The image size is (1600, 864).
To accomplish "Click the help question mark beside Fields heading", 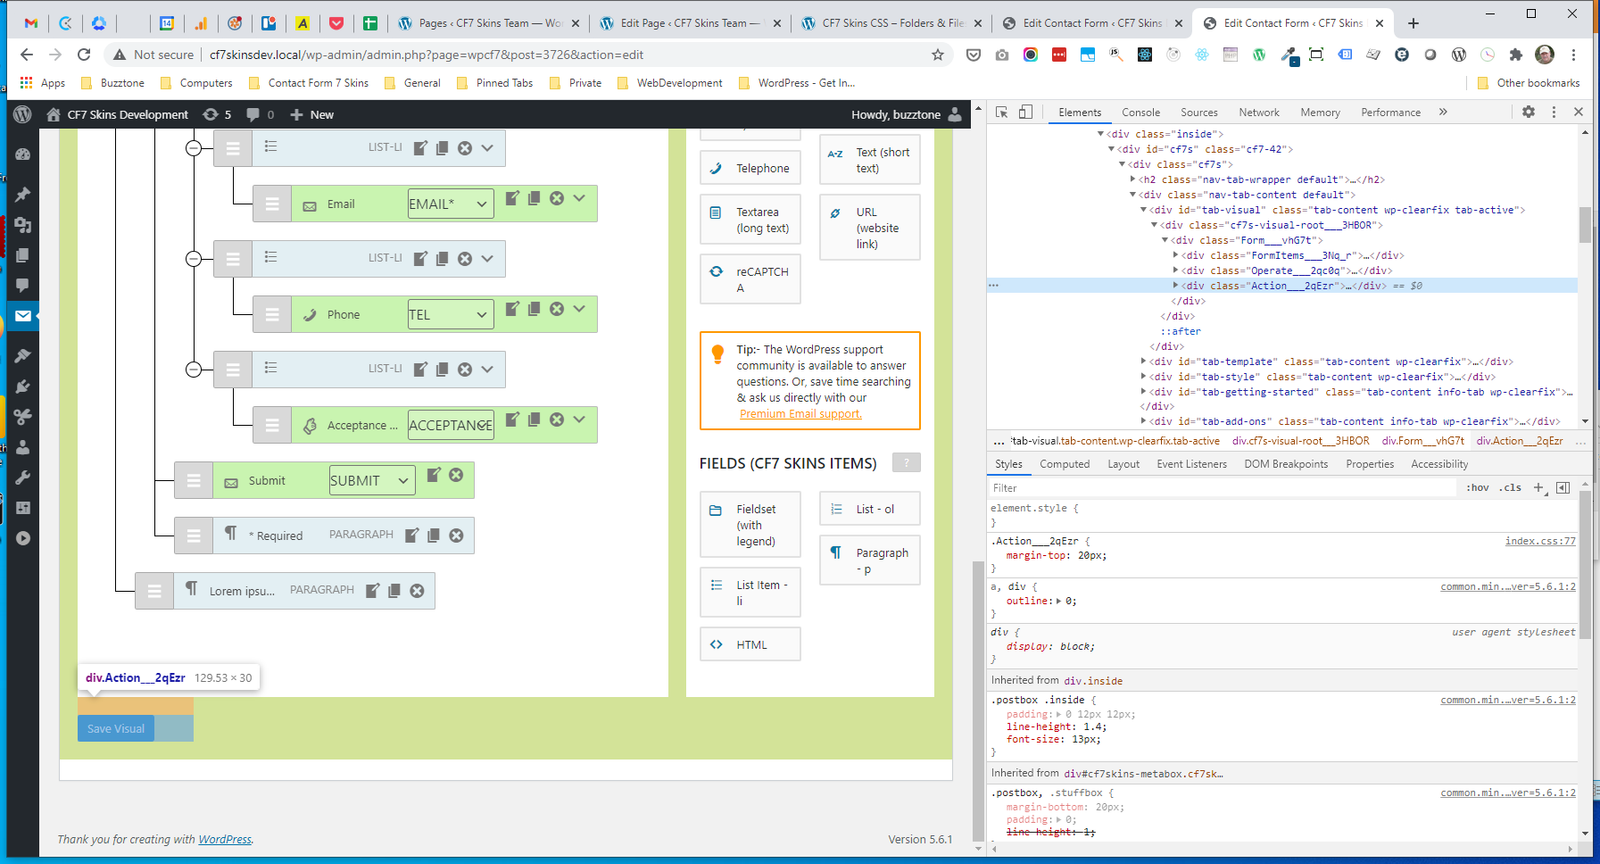I will [x=906, y=462].
